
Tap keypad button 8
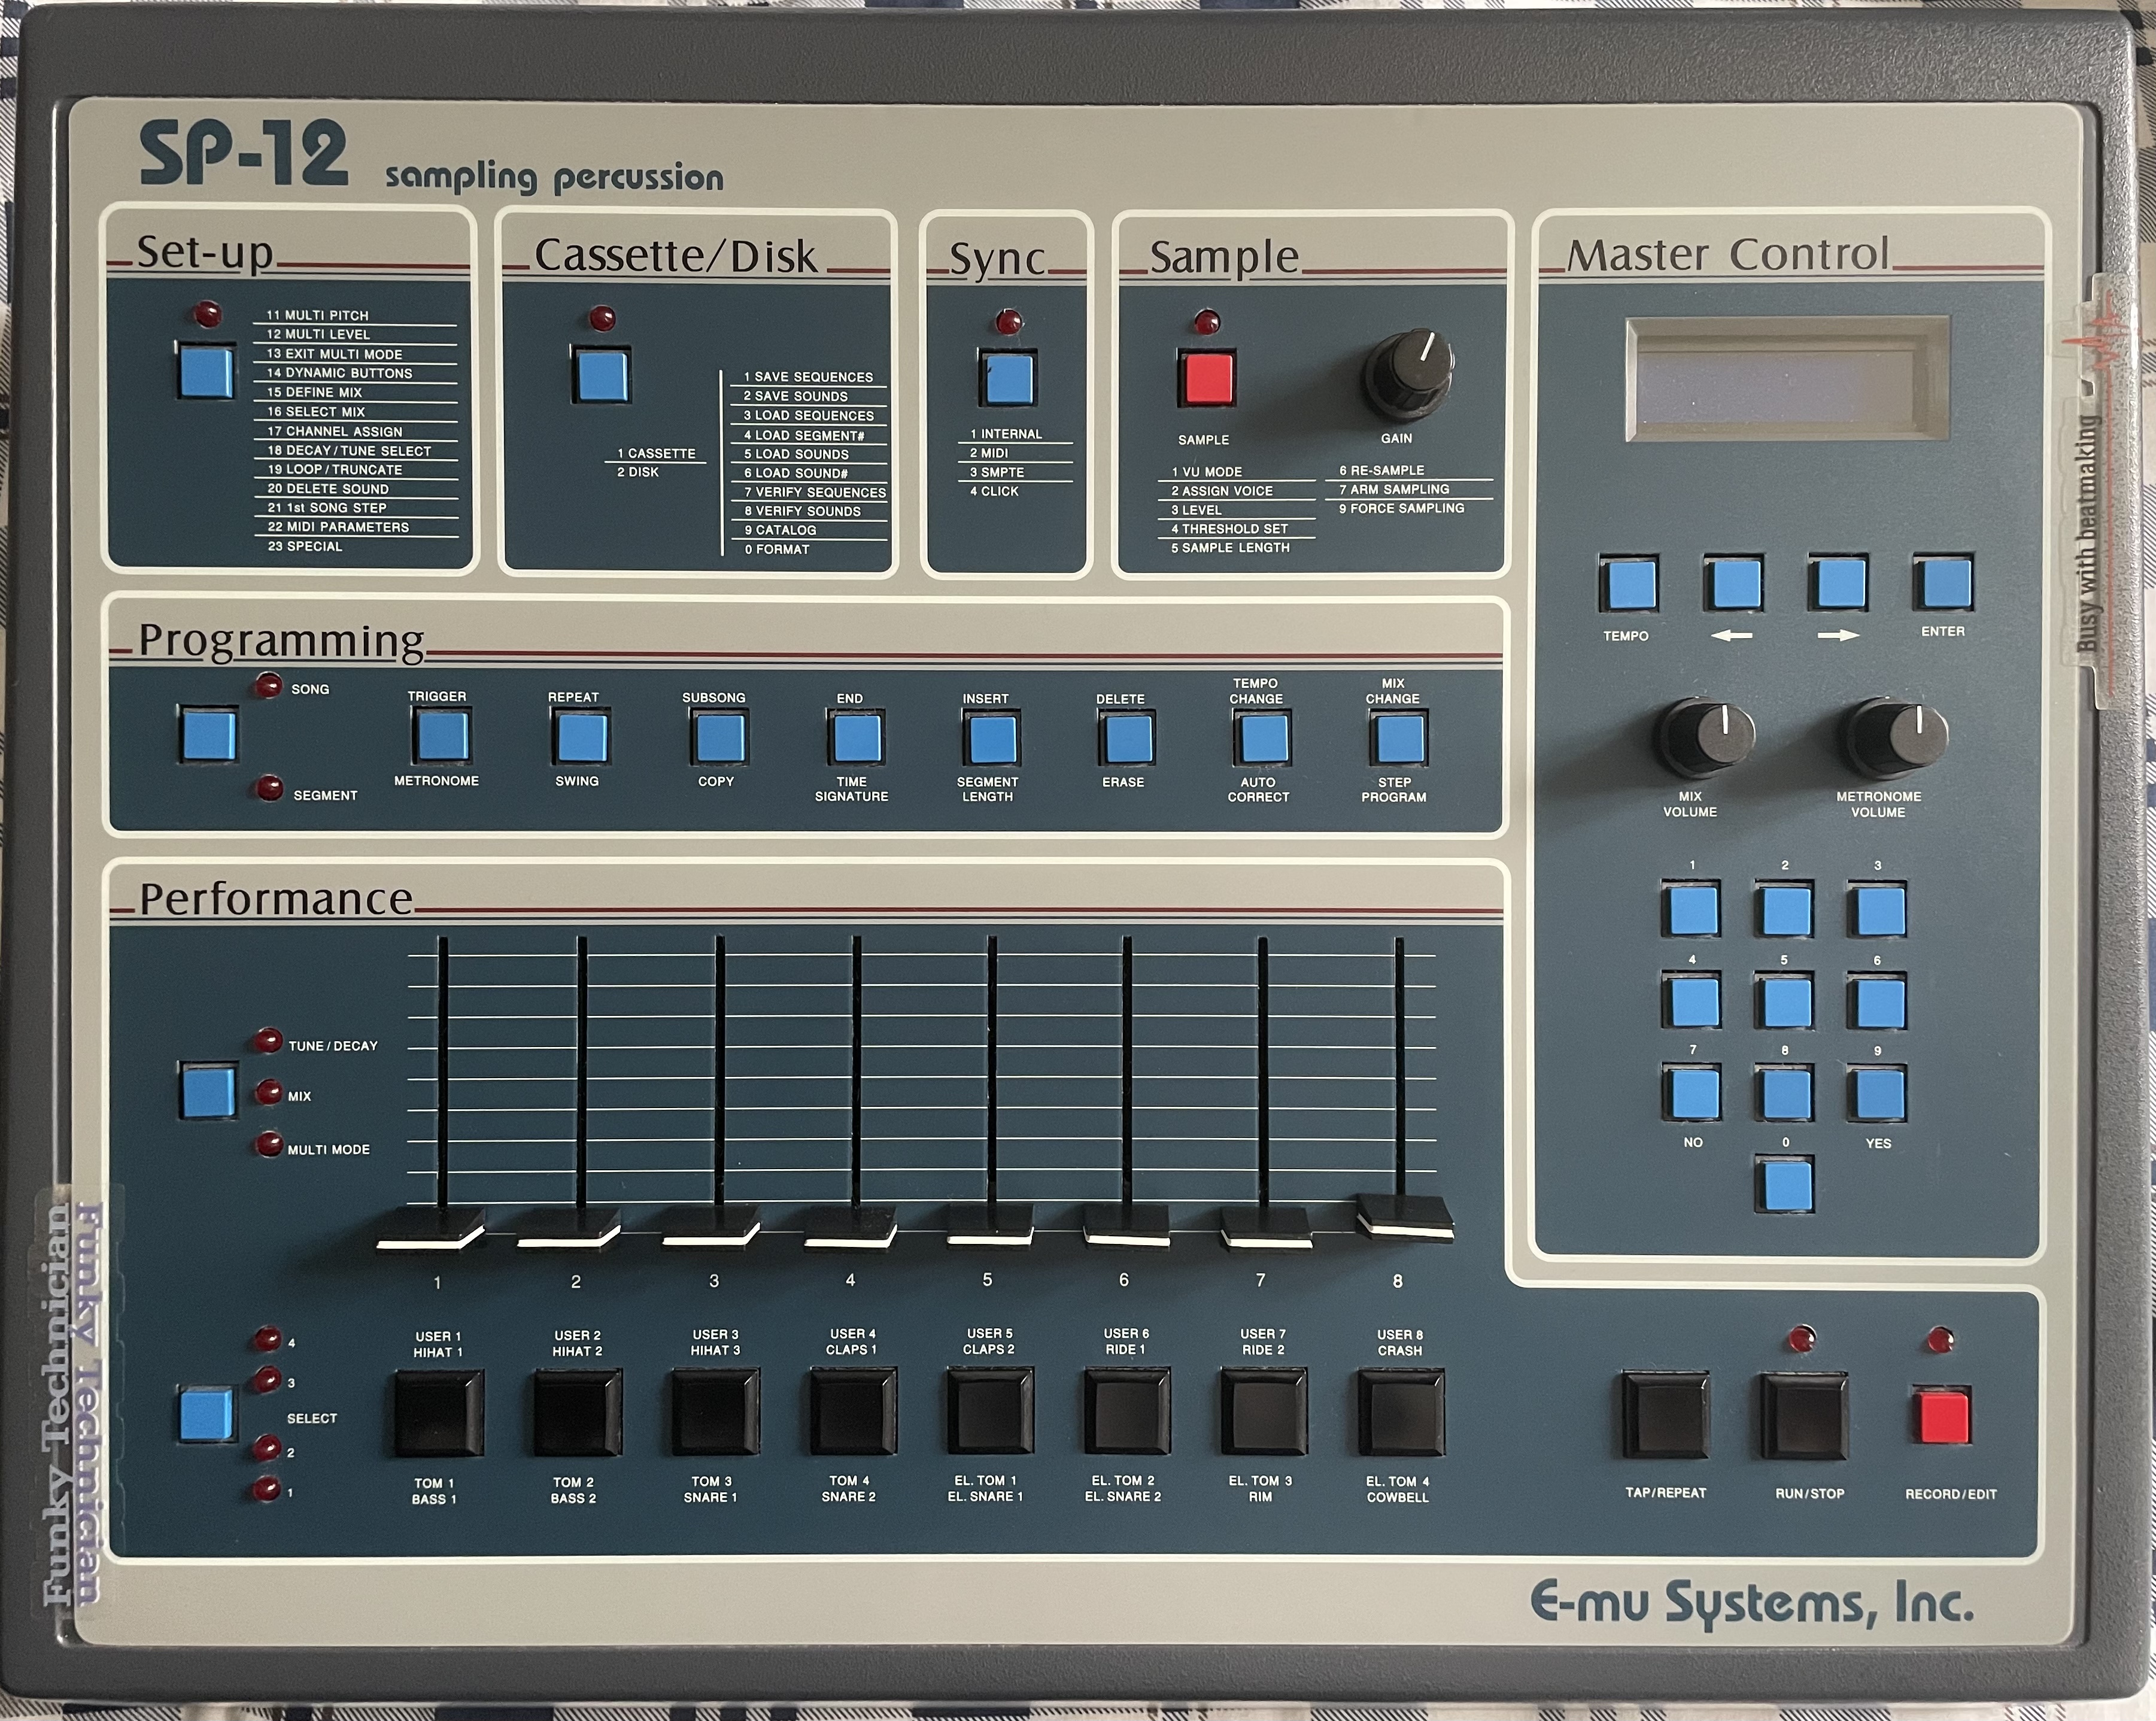point(1785,1093)
